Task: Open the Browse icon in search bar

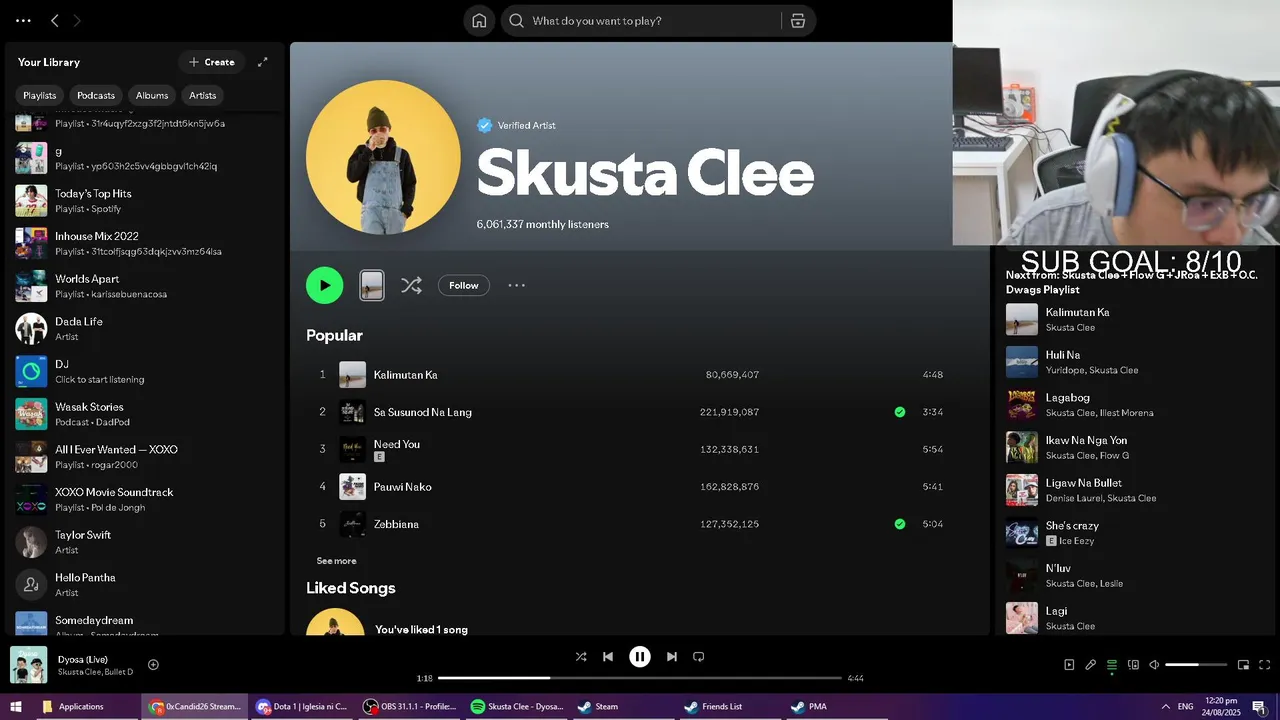Action: (x=798, y=21)
